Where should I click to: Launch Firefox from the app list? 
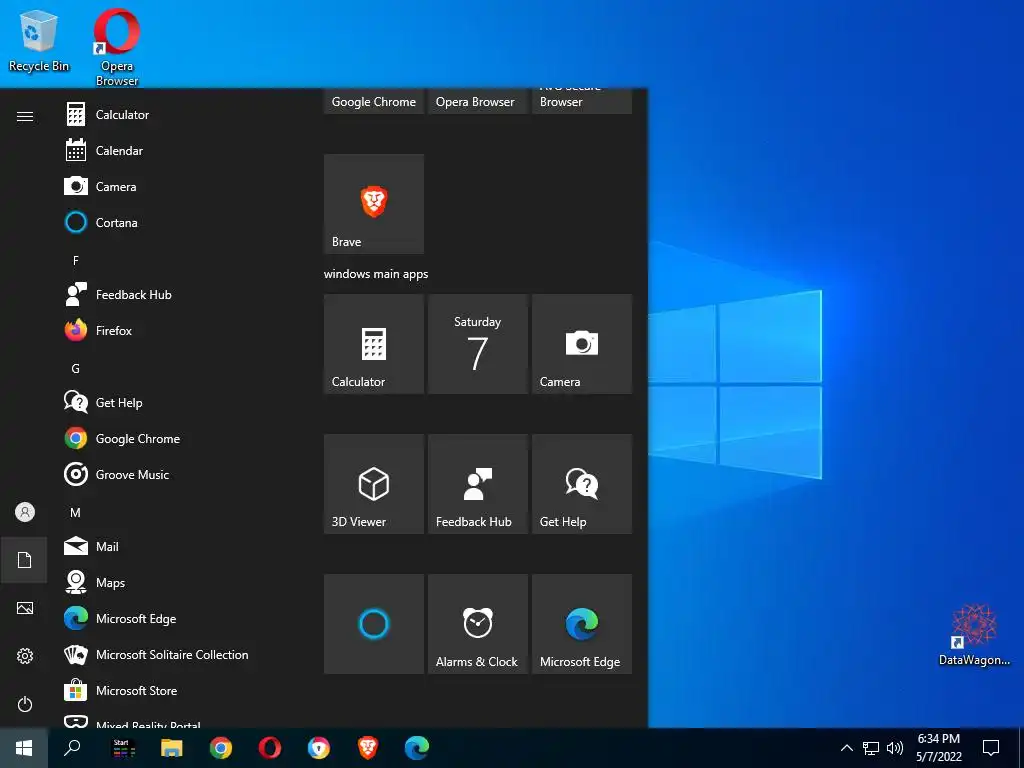pos(183,330)
